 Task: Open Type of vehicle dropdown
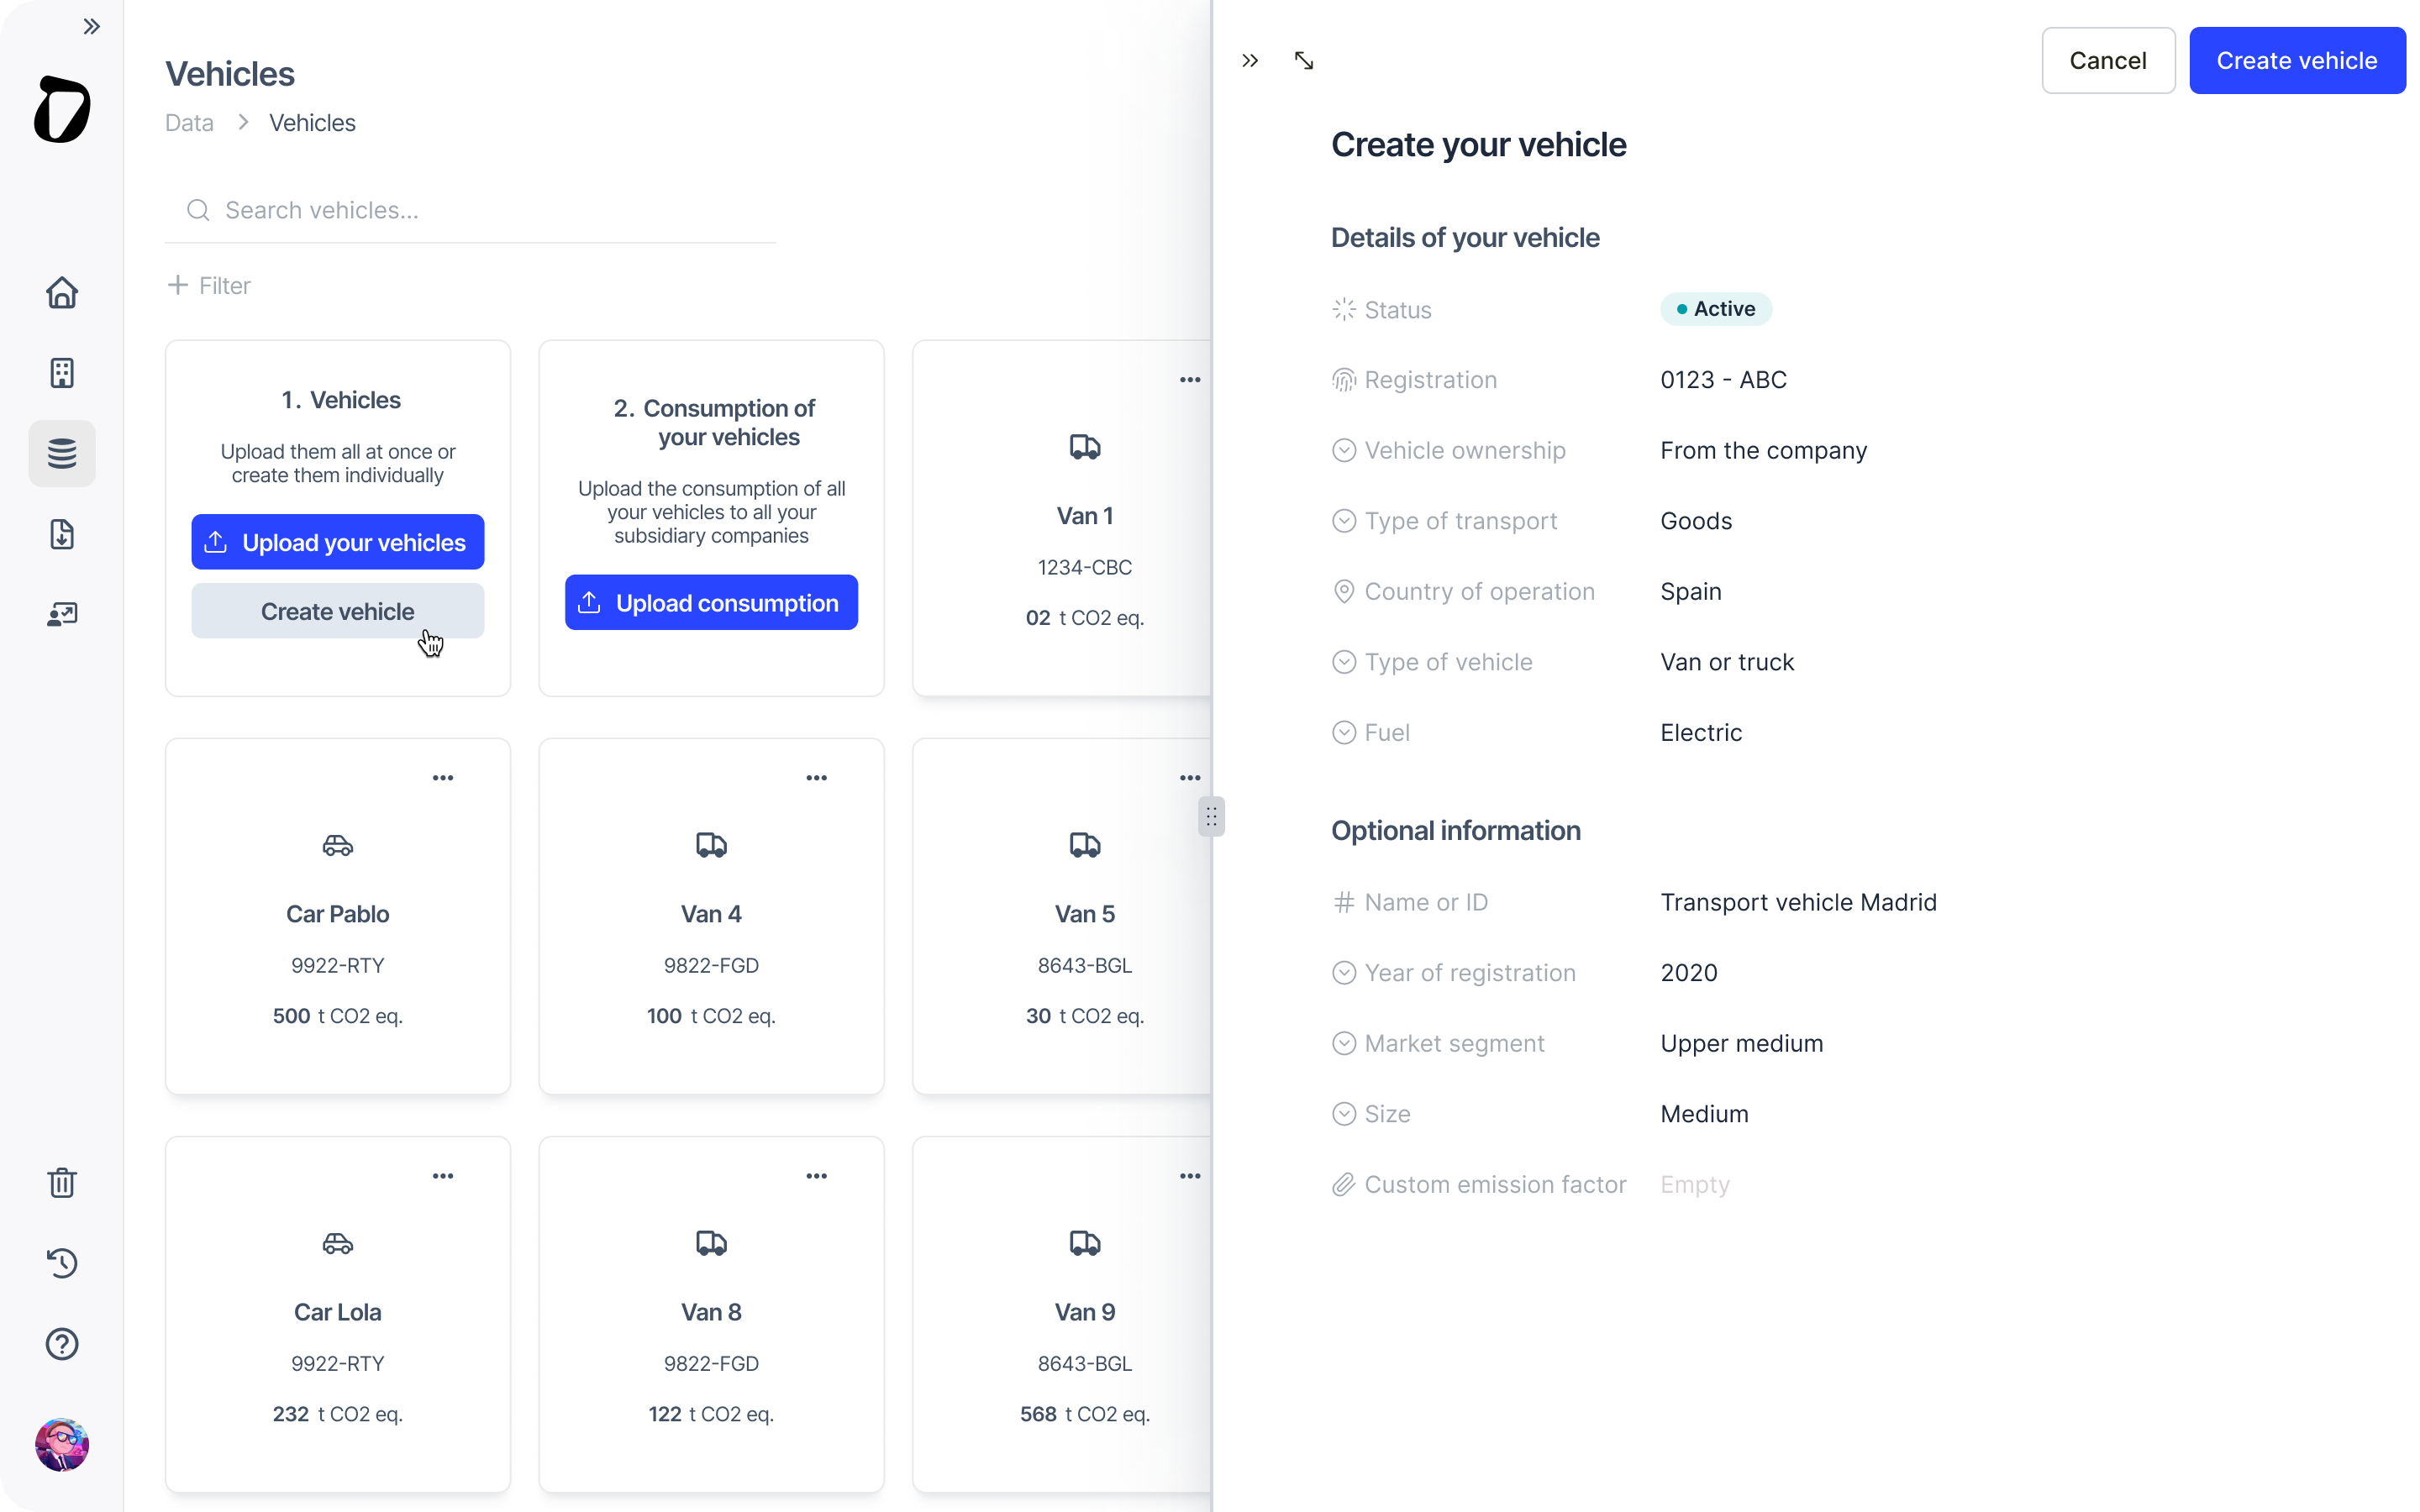1727,662
